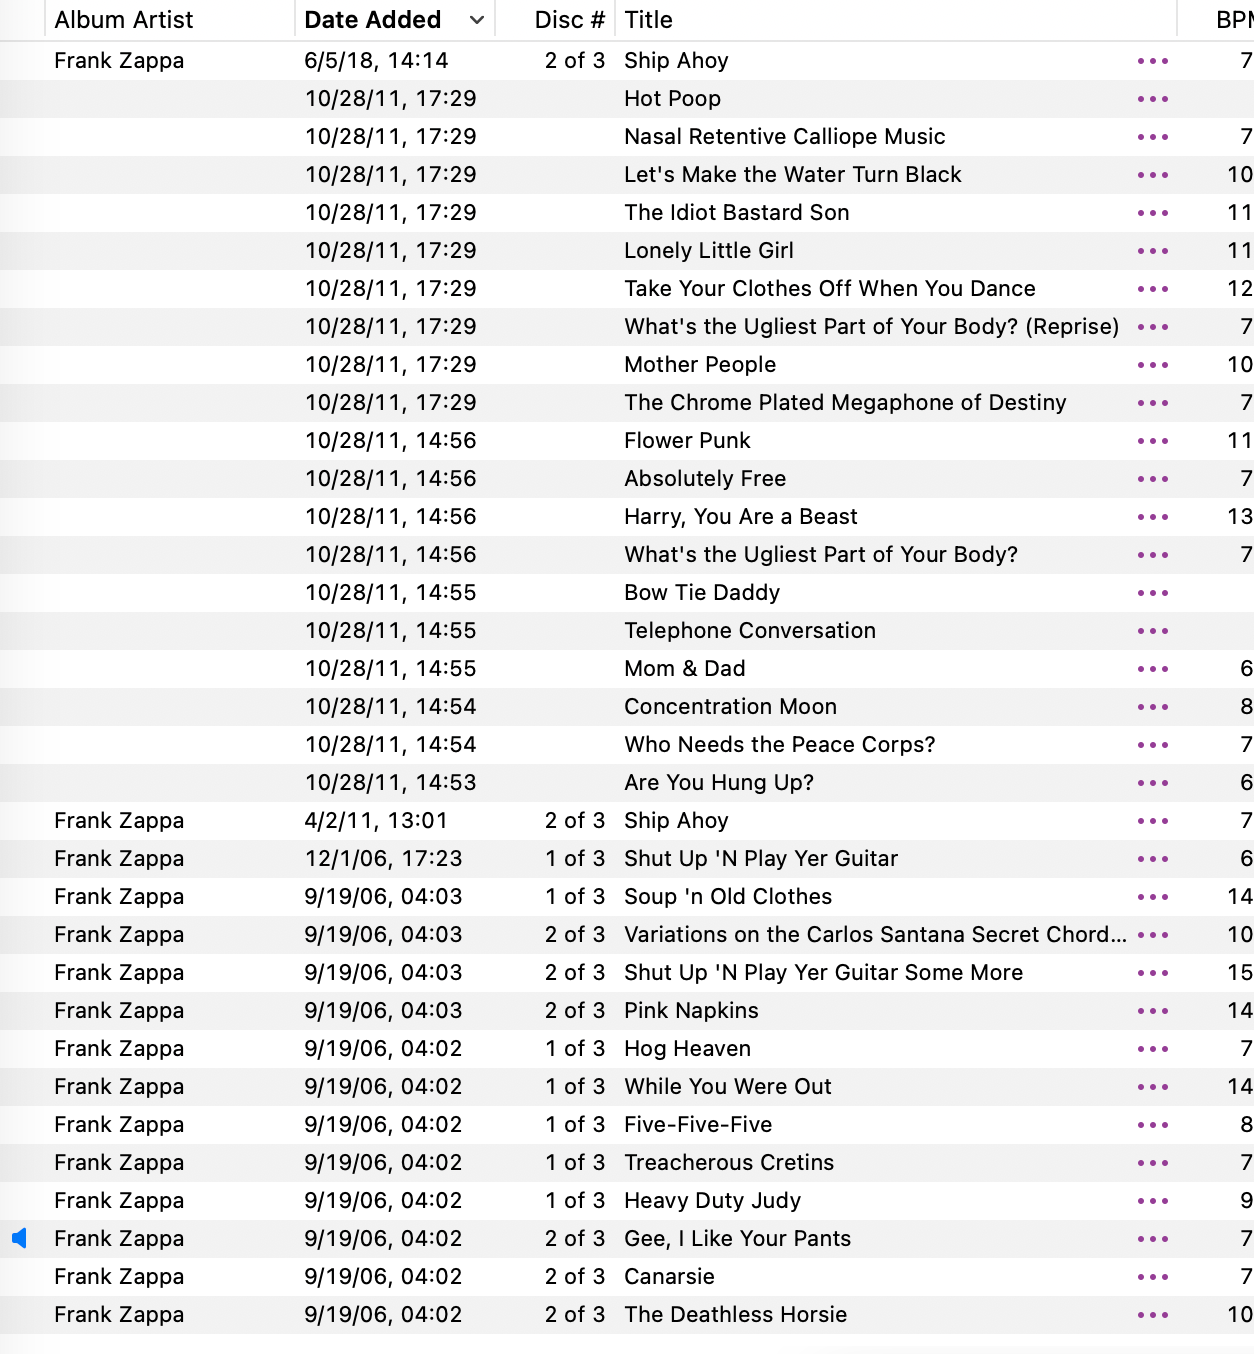
Task: Open more options for Concentration Moon
Action: [x=1153, y=707]
